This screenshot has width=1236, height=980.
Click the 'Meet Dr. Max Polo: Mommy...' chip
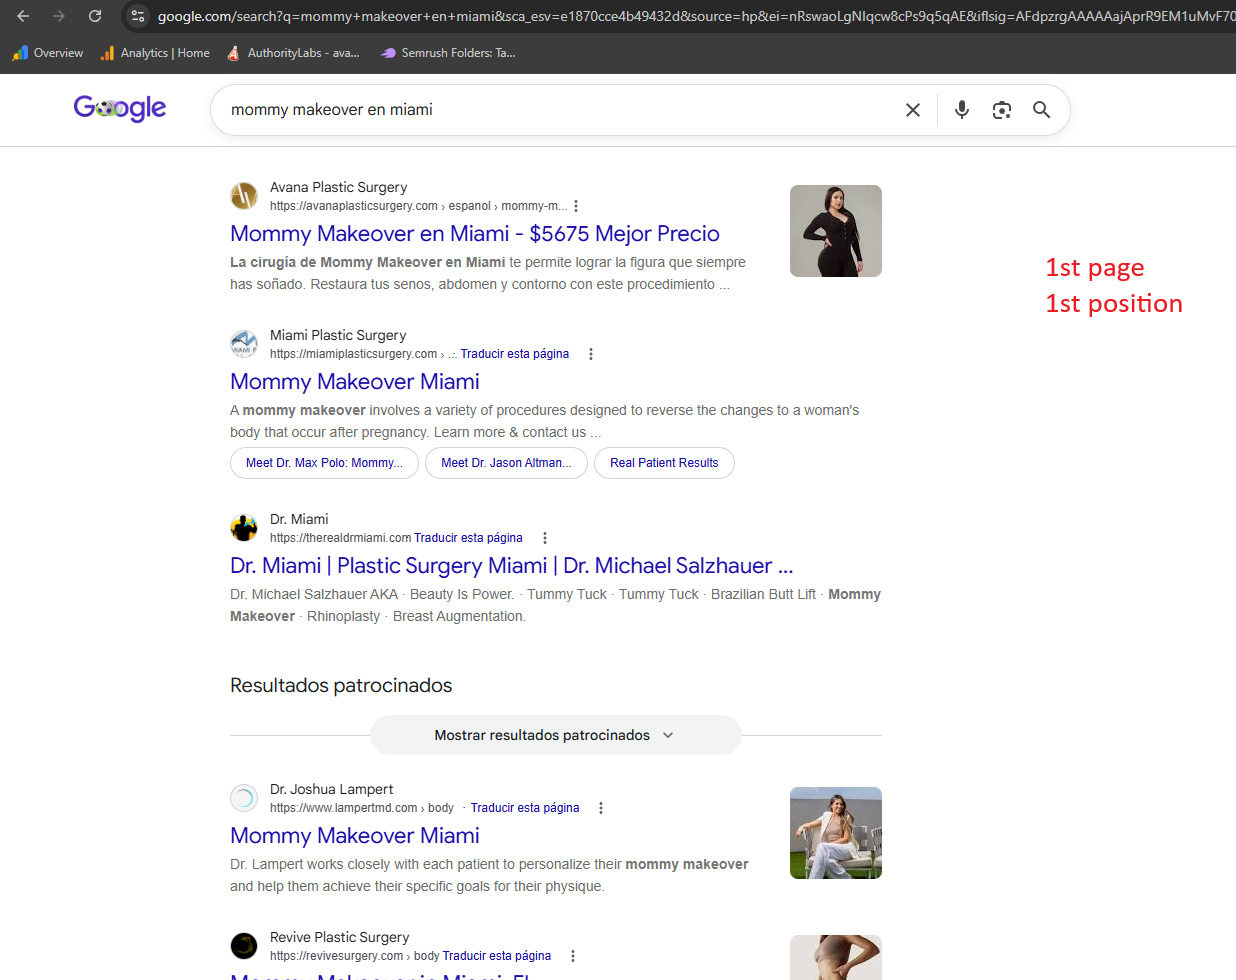(325, 463)
